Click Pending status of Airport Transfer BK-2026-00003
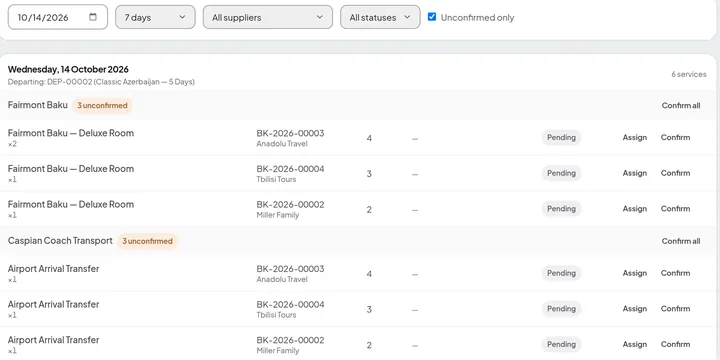 561,273
